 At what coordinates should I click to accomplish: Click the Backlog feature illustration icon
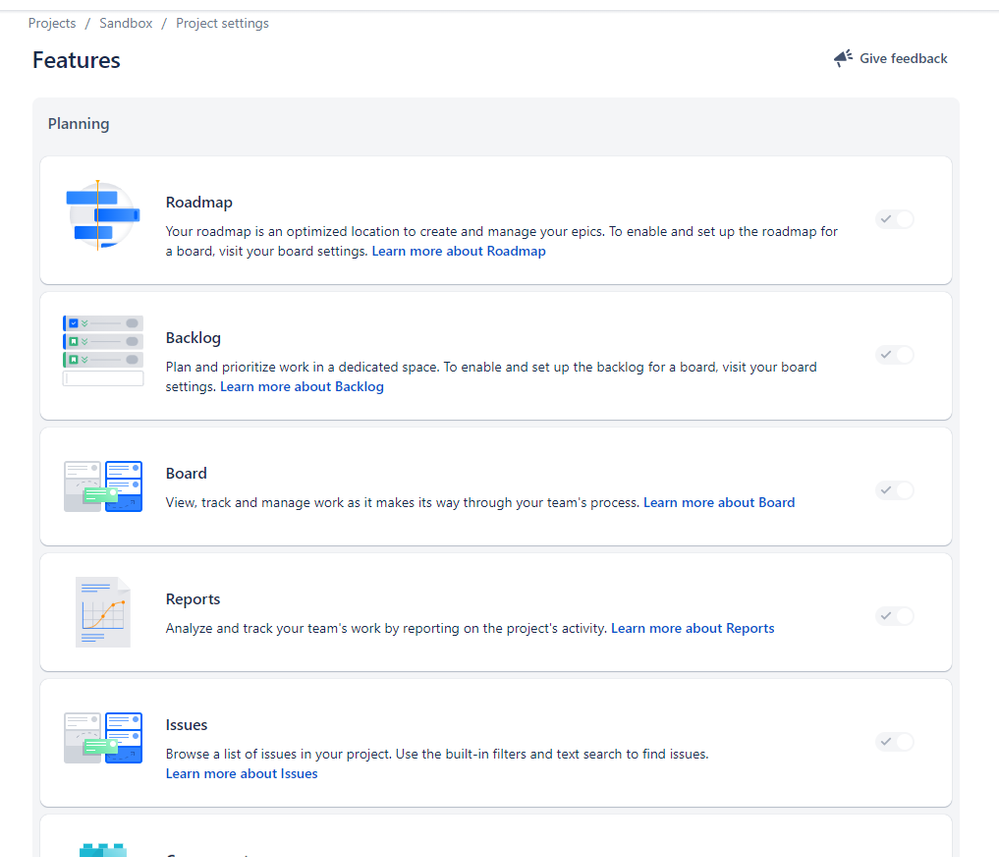(x=103, y=350)
